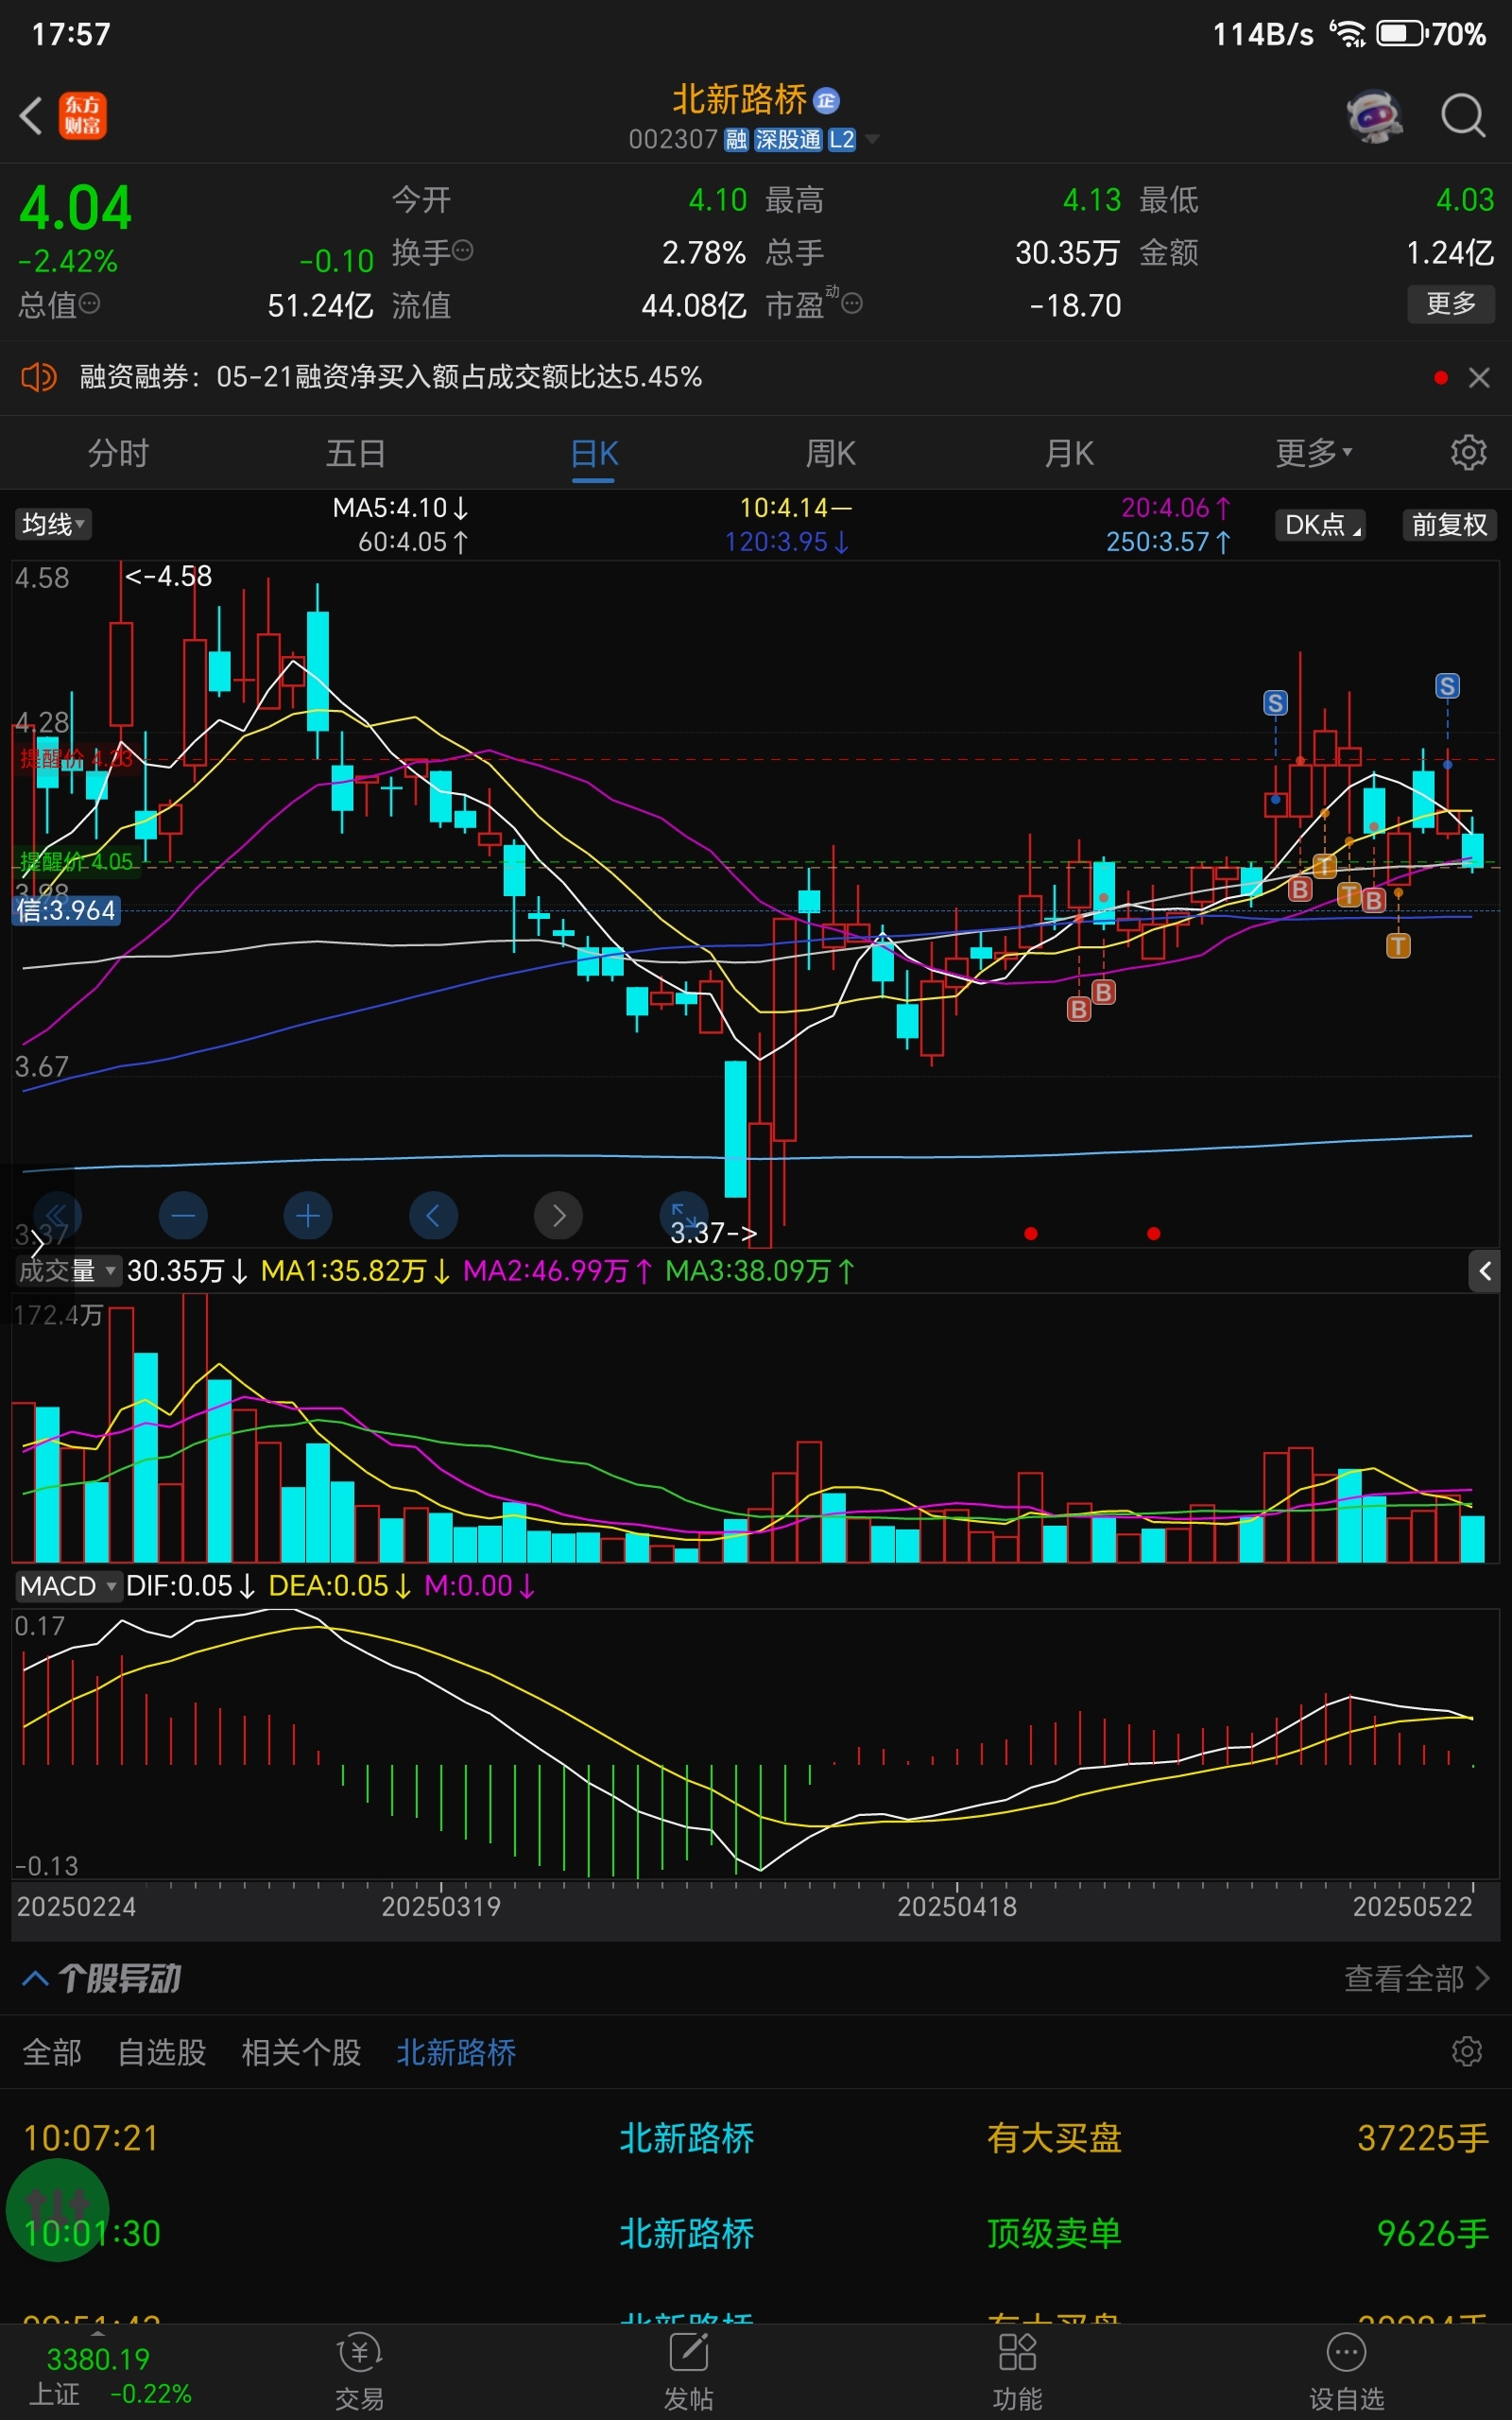Switch to the 周K tab
The height and width of the screenshot is (2420, 1512).
(831, 453)
